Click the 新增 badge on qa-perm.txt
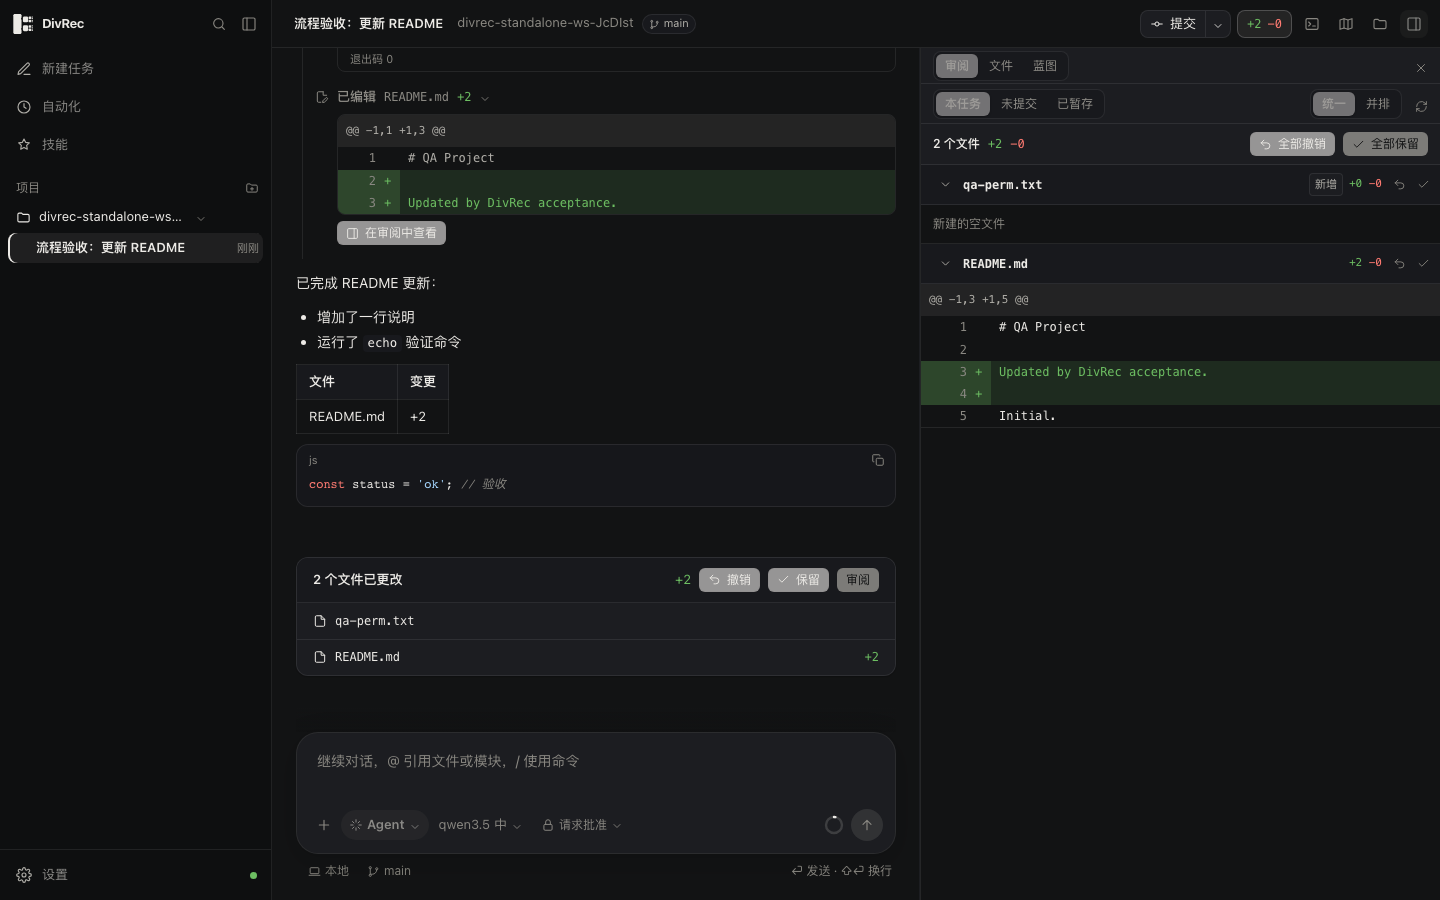 pyautogui.click(x=1325, y=184)
